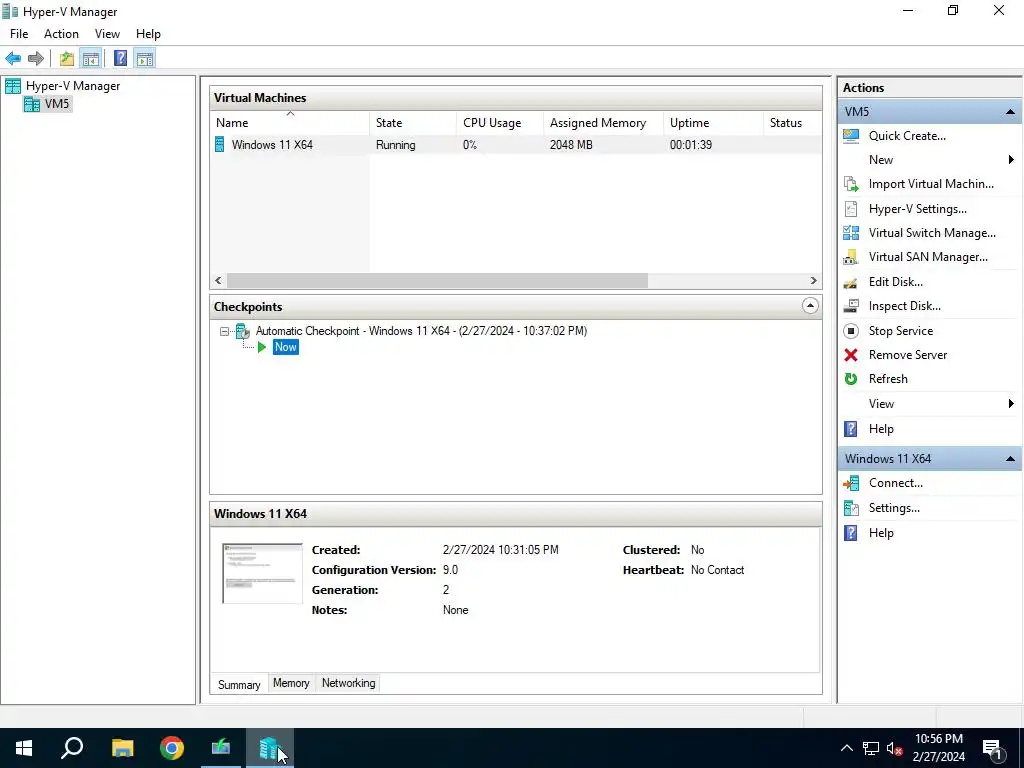Click Stop Service action
Viewport: 1024px width, 768px height.
click(x=901, y=331)
